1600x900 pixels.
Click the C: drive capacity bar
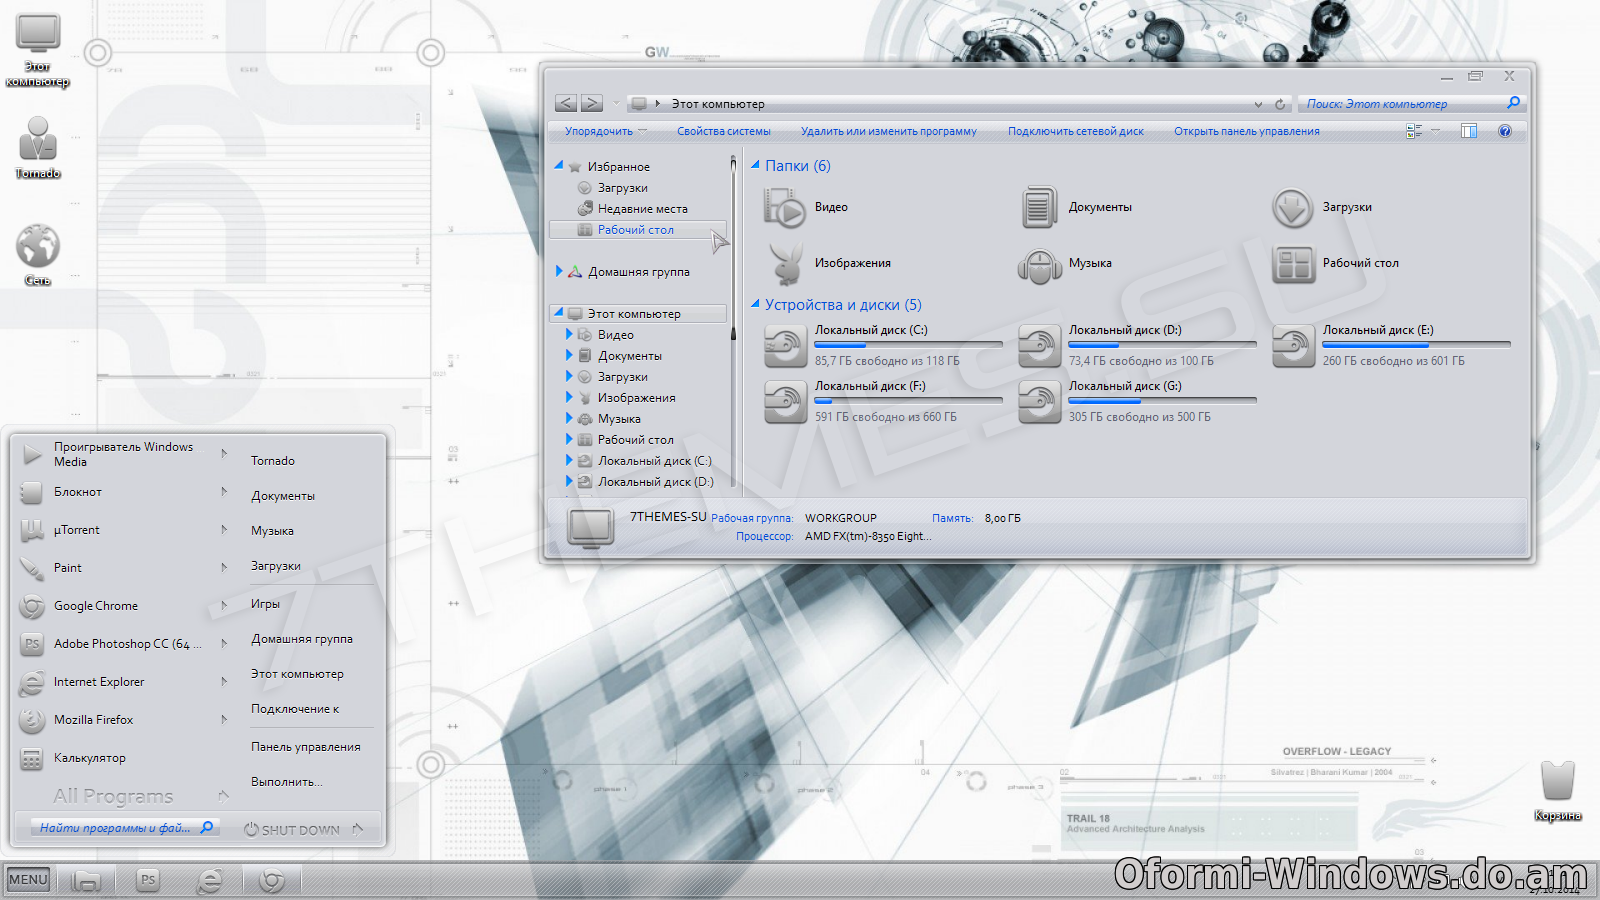tap(908, 345)
